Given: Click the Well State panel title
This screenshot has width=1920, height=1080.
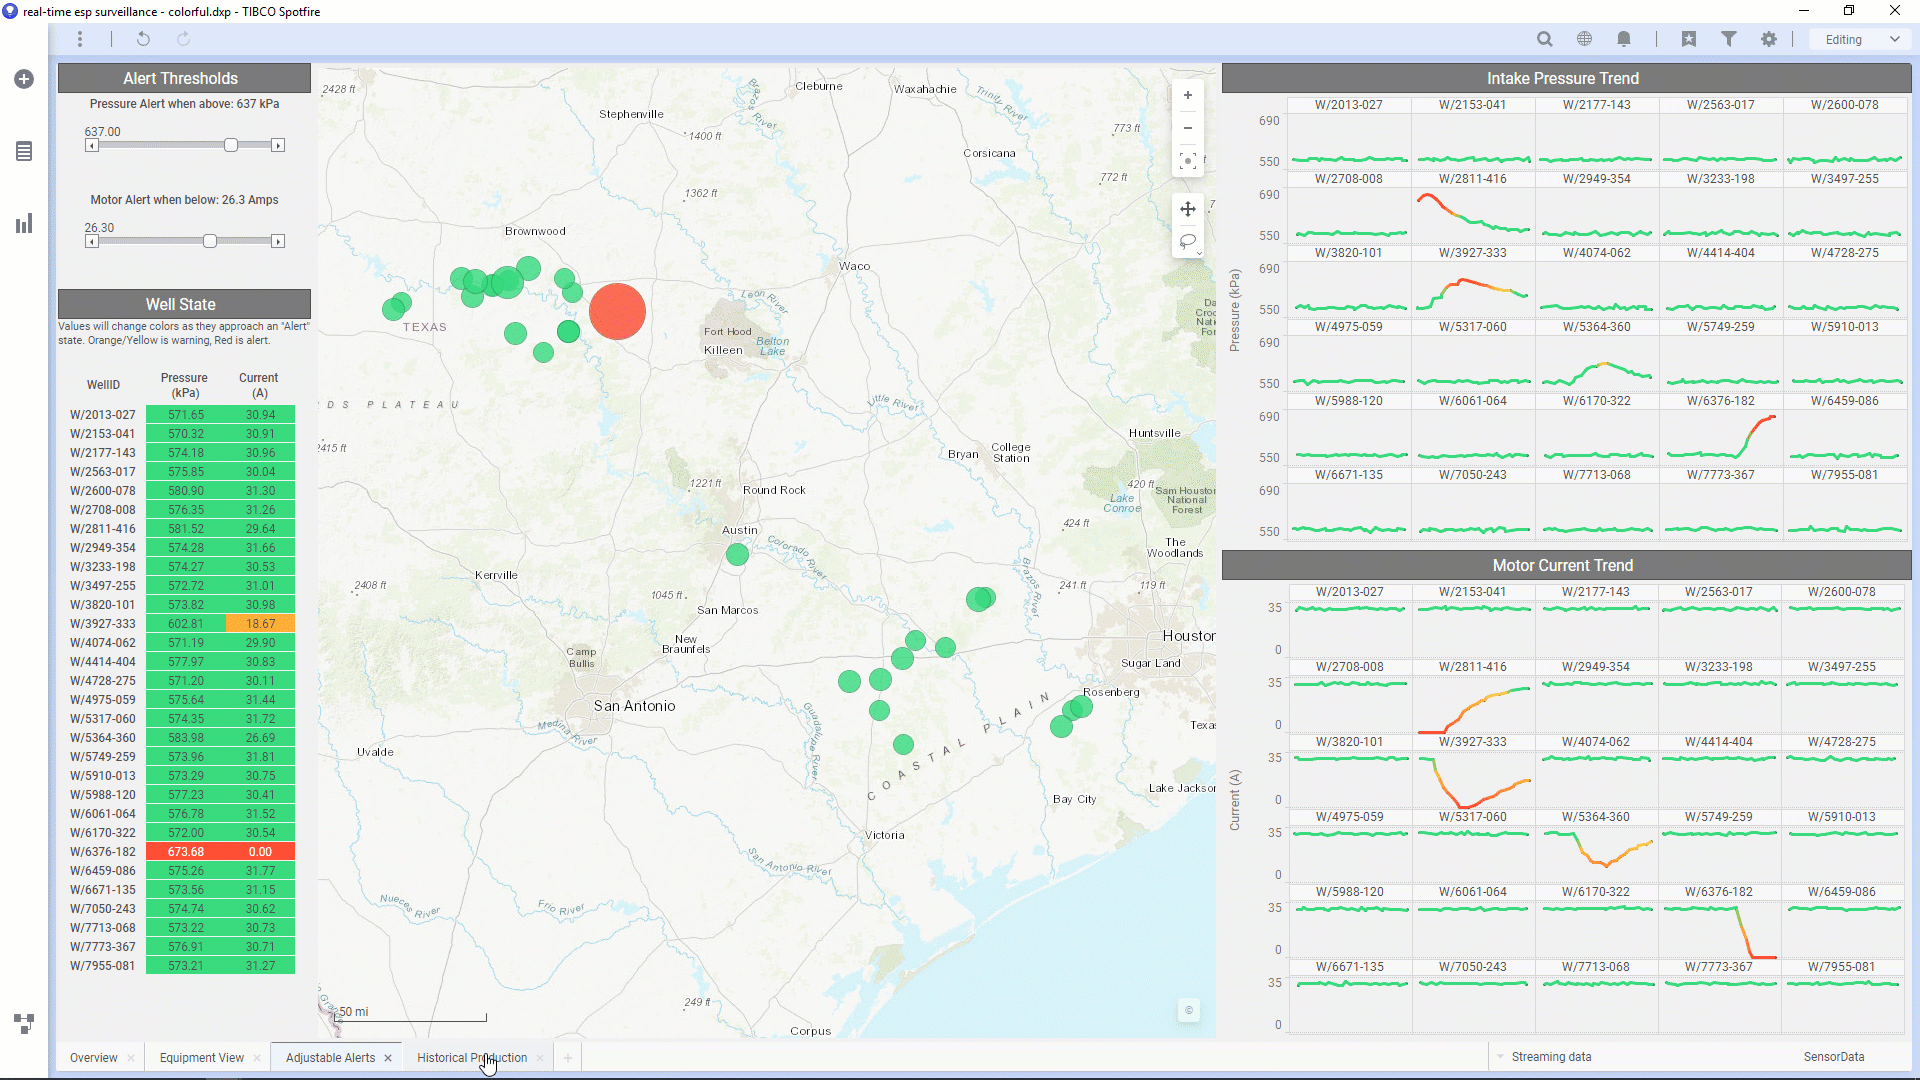Looking at the screenshot, I should point(184,305).
